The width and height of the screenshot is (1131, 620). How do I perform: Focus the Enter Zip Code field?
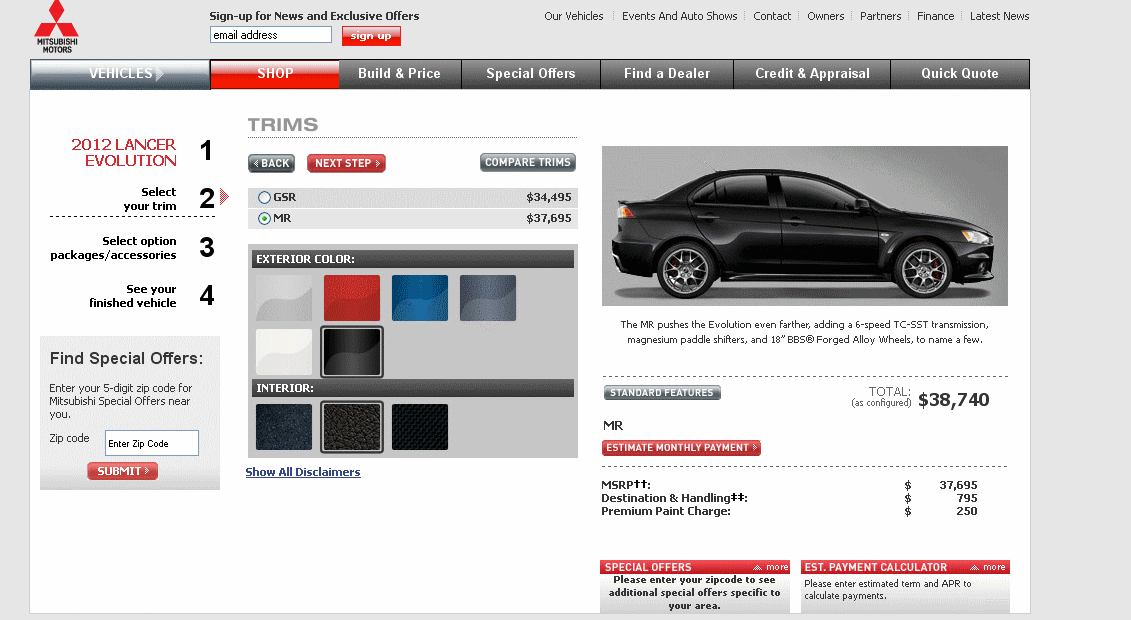(x=152, y=443)
